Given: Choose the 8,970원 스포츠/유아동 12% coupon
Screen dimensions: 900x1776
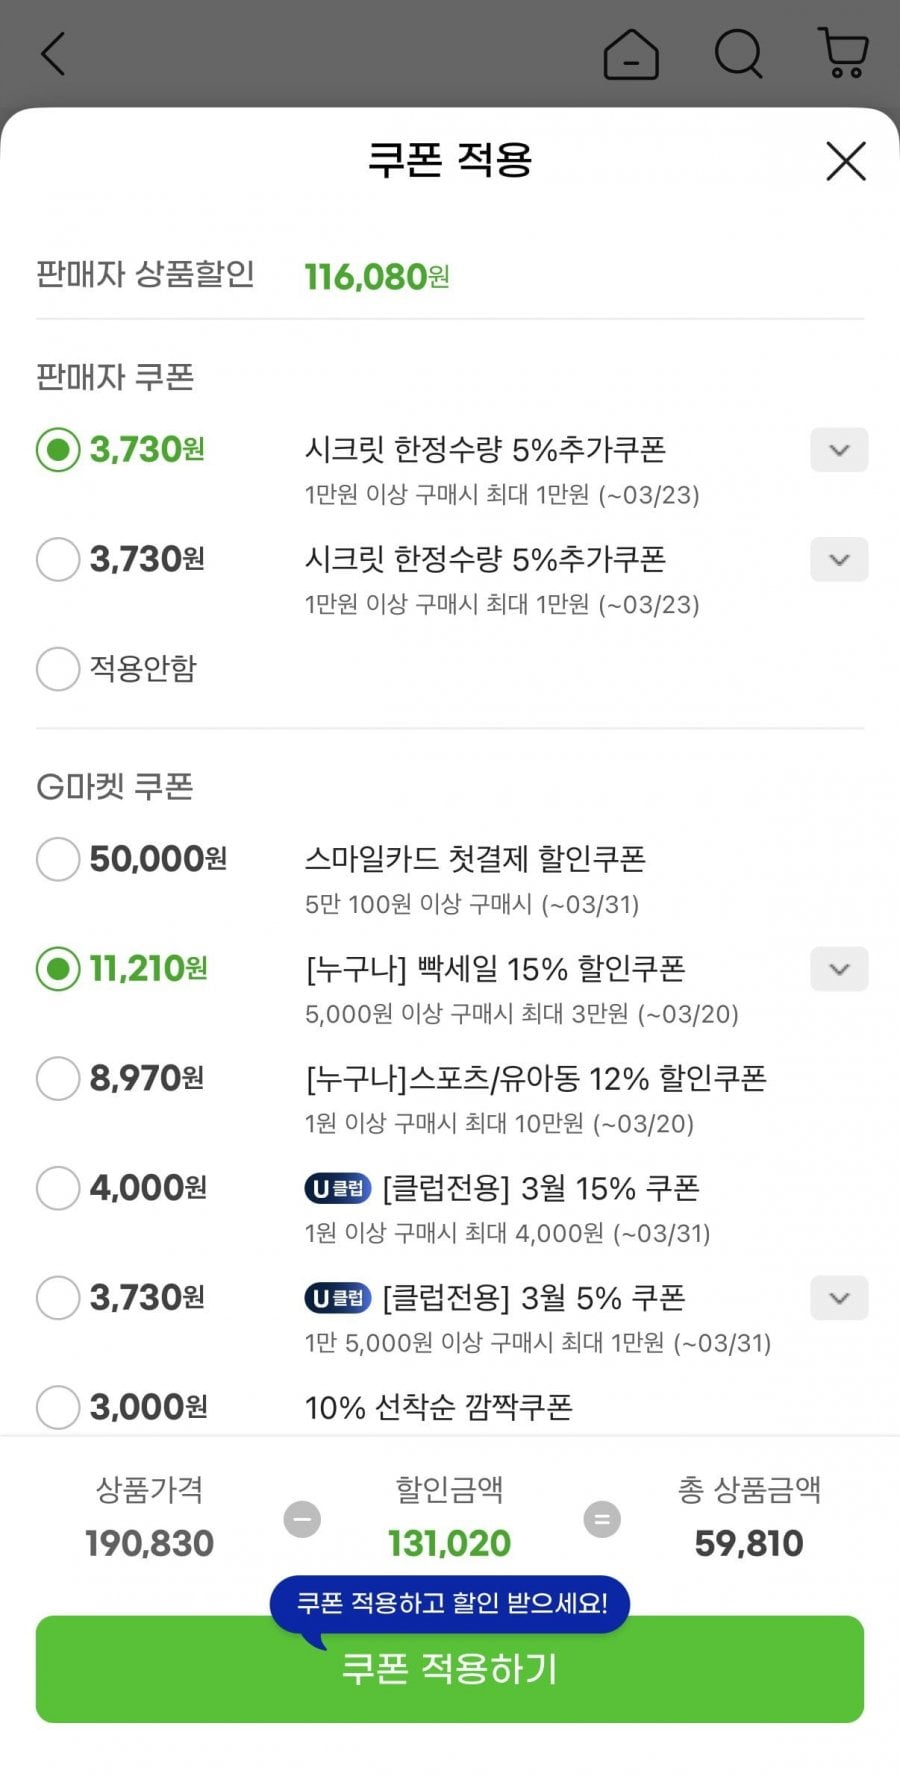Looking at the screenshot, I should [x=58, y=1079].
